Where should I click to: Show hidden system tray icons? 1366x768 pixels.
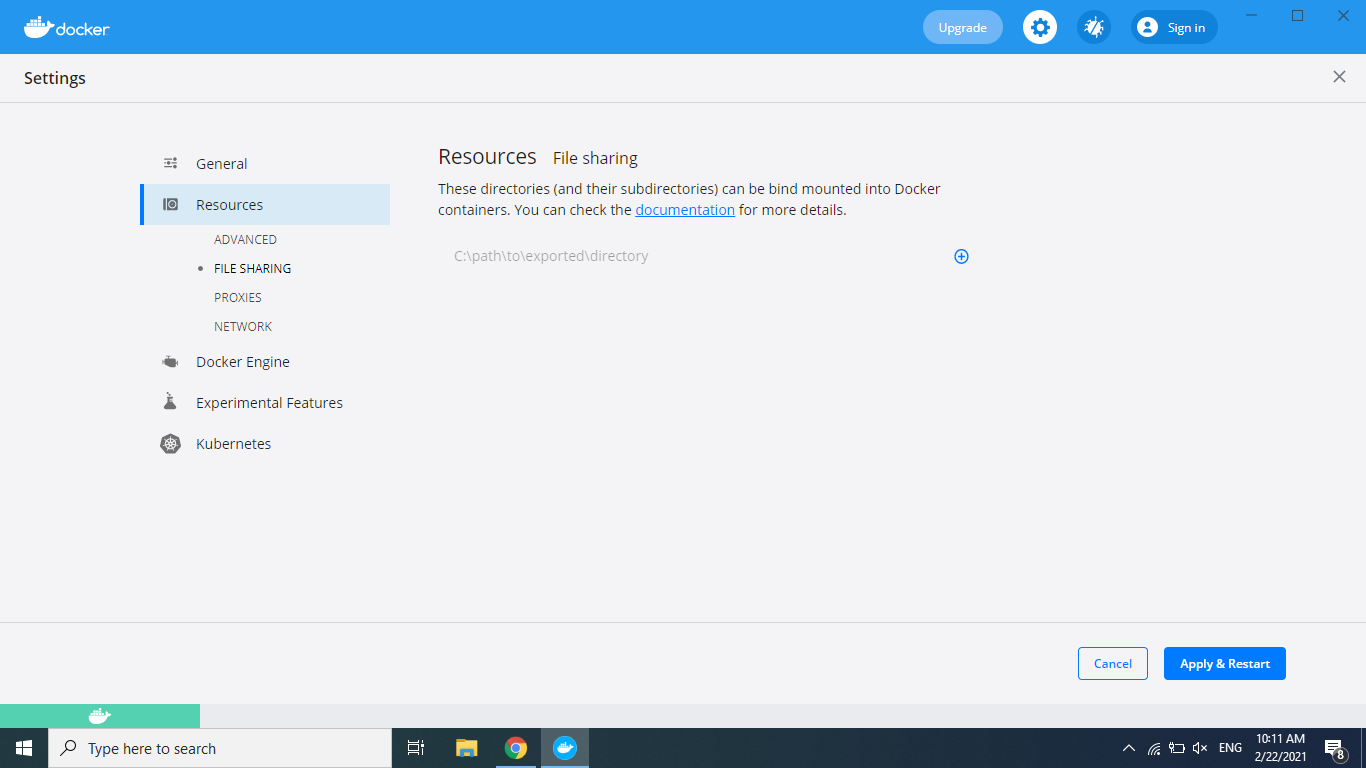point(1129,748)
